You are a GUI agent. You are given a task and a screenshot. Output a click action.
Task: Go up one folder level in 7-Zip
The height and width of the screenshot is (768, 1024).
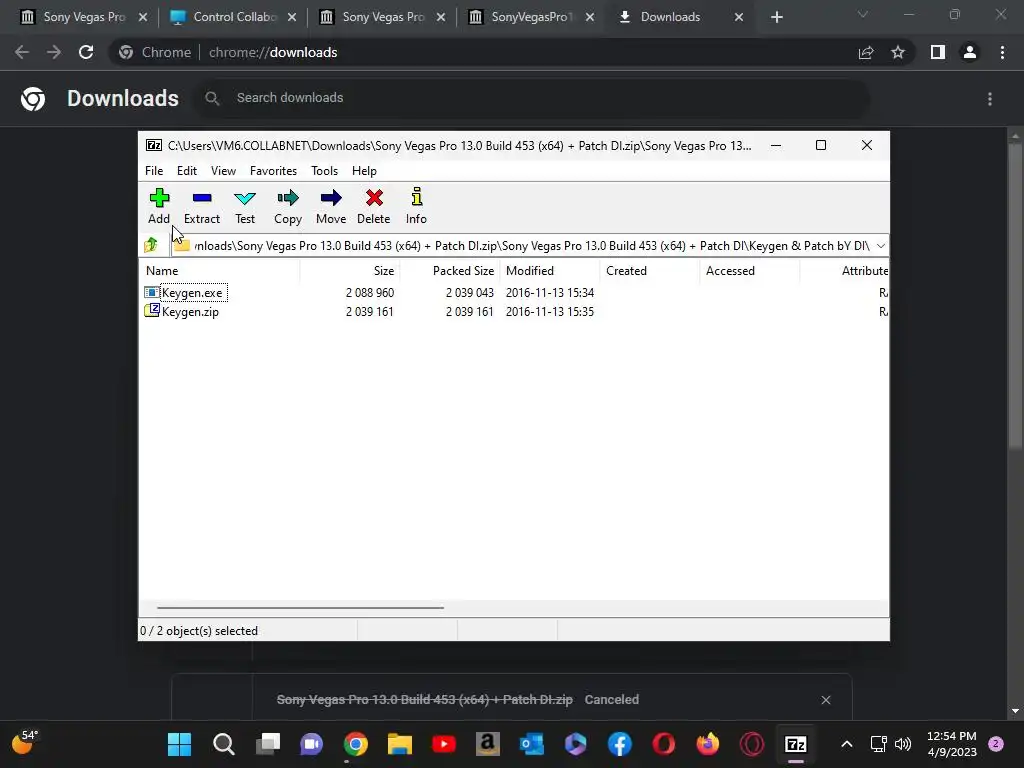(152, 245)
